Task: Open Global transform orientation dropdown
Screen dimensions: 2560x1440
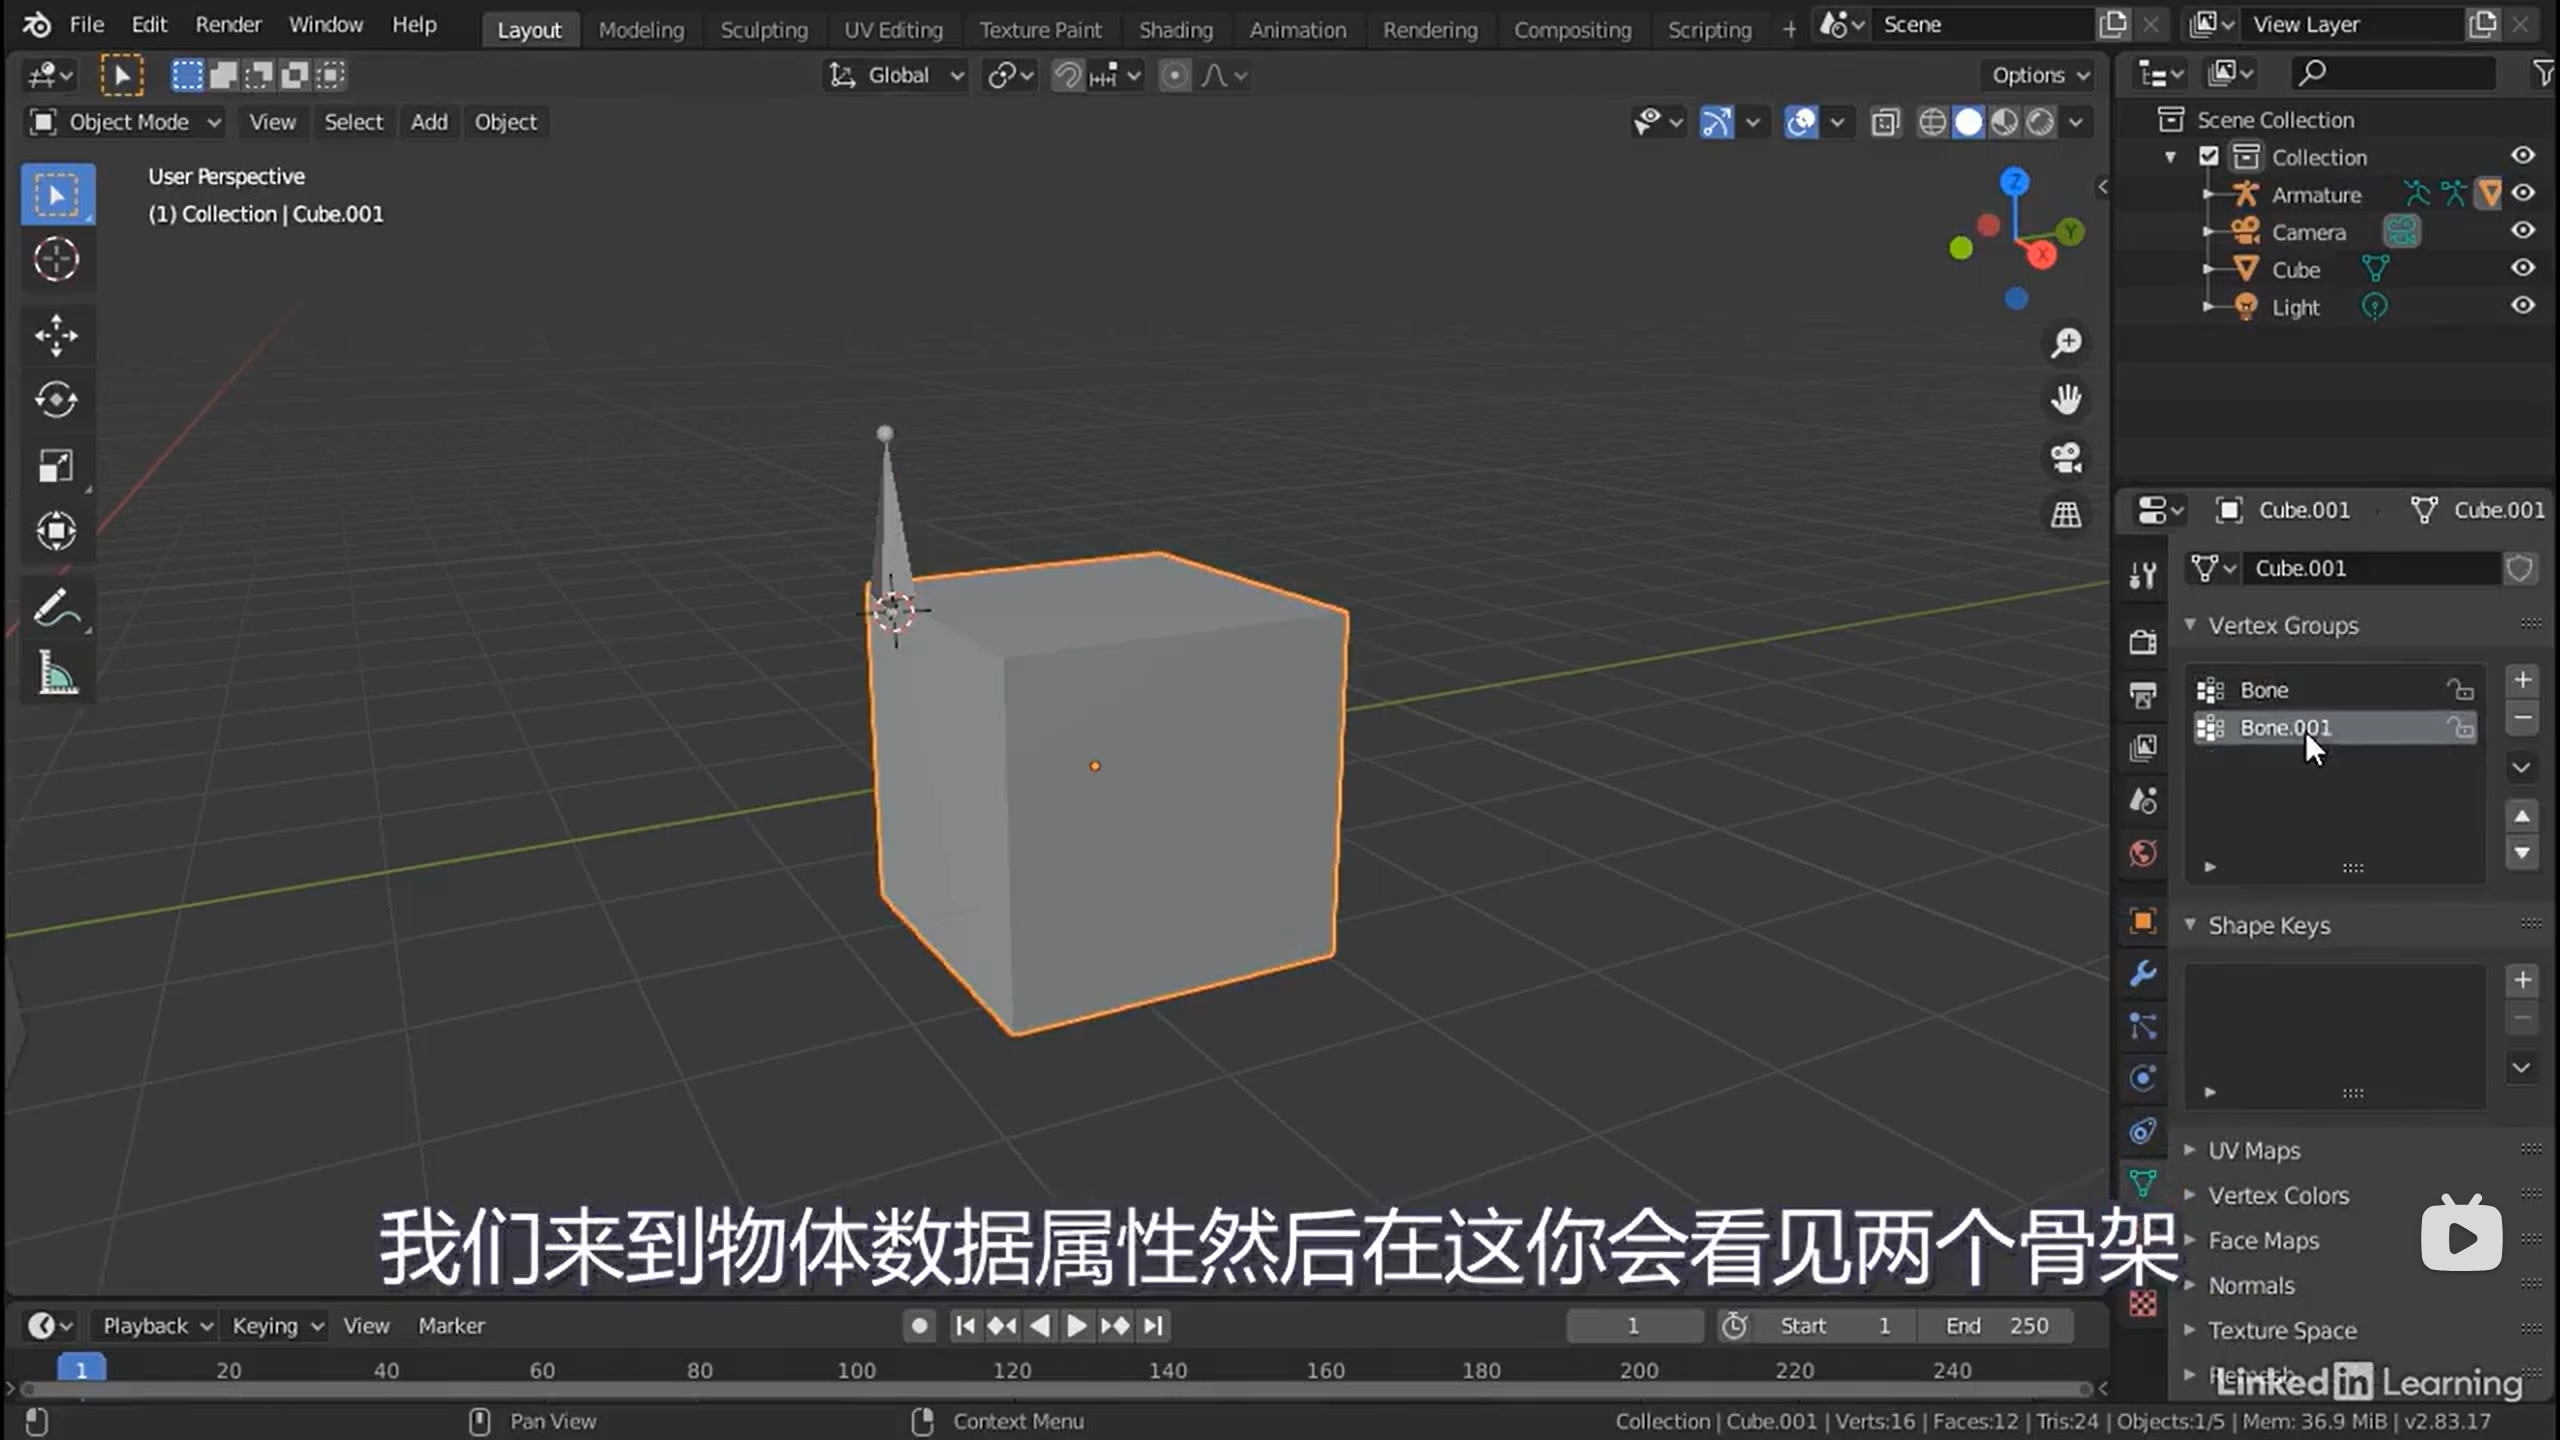Action: [896, 76]
